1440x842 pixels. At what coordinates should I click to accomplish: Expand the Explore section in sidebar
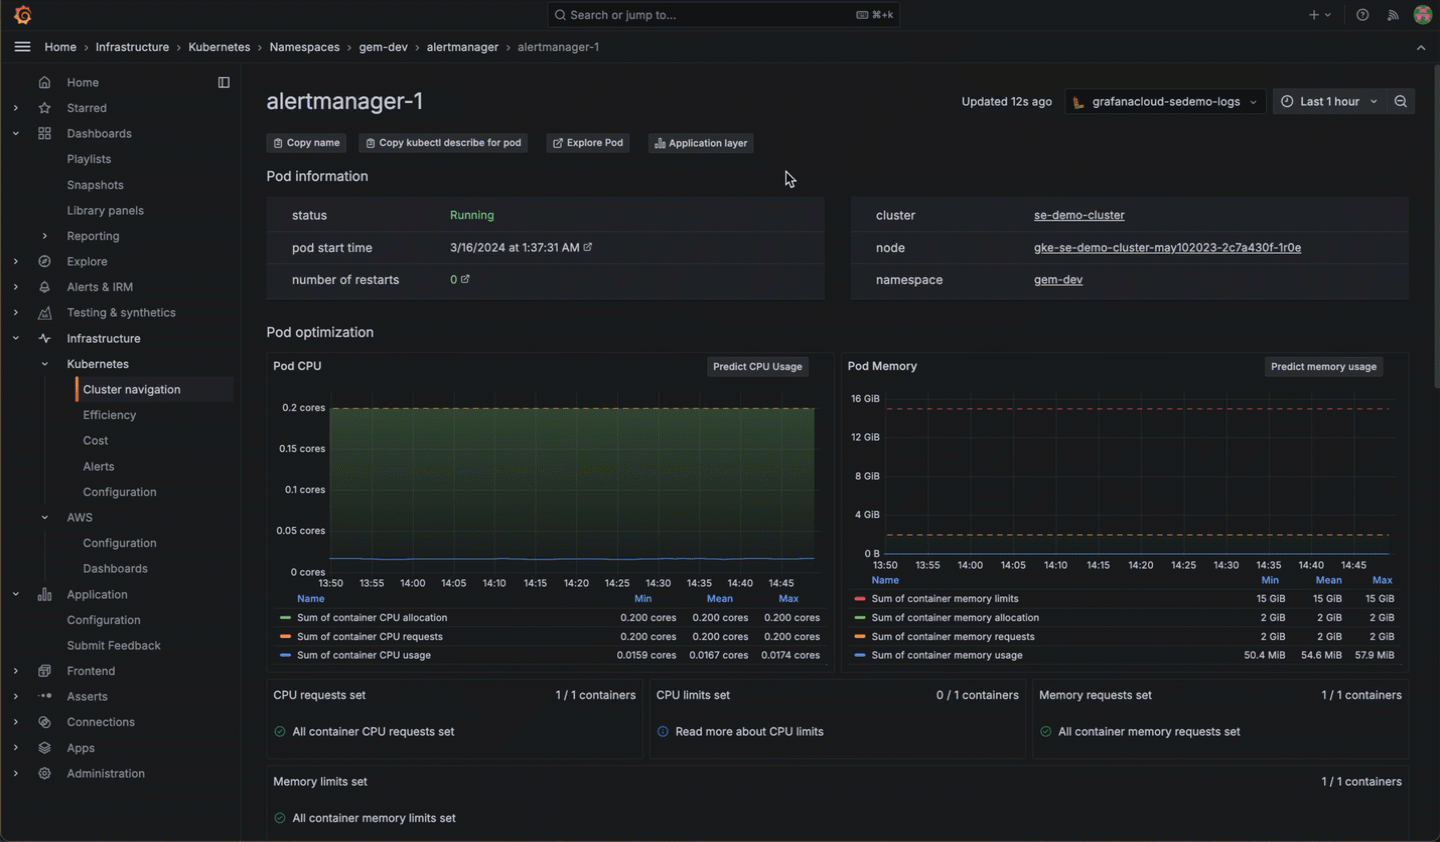[x=16, y=262]
